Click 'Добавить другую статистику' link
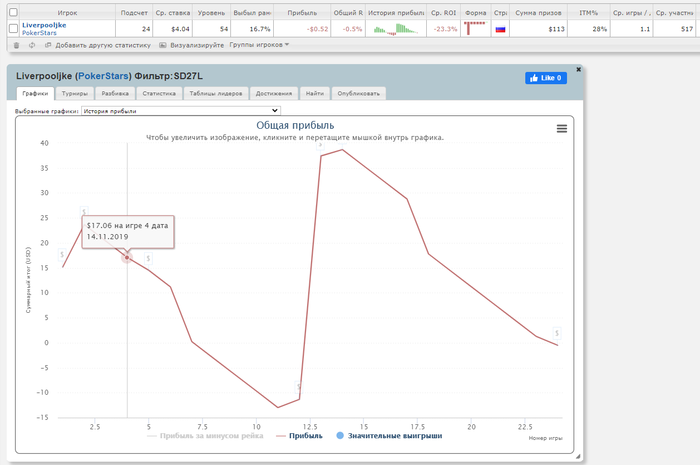Viewport: 700px width, 465px height. [x=103, y=45]
